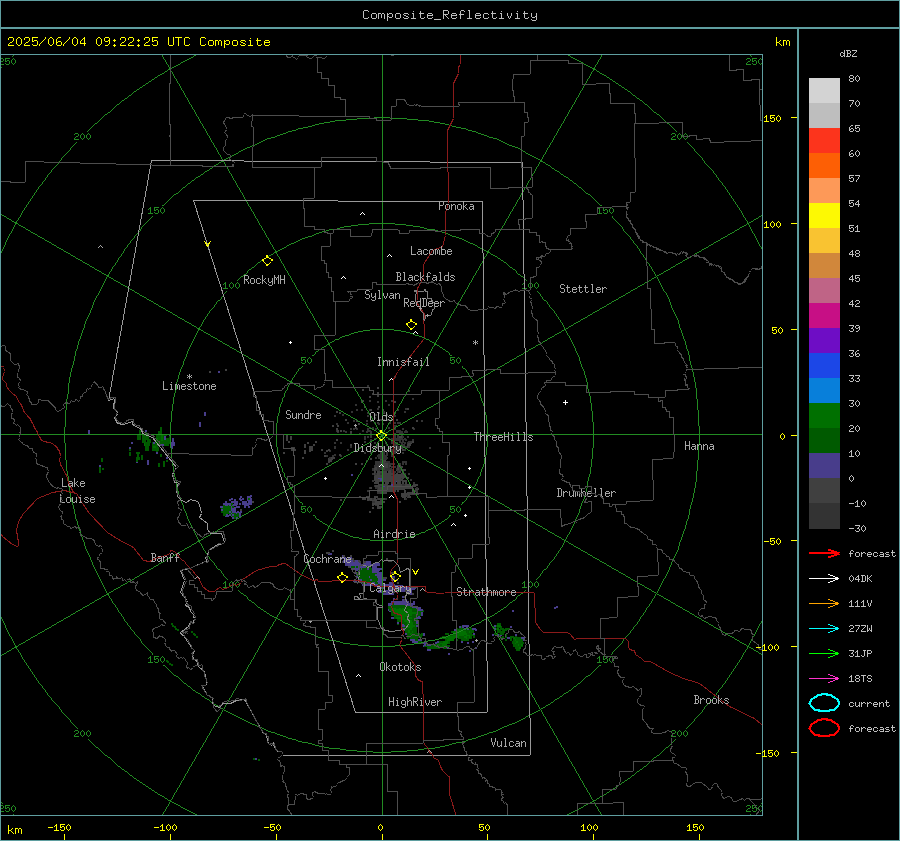Select the bright green swatch between 20 and 30 dBZ
900x841 pixels.
tap(824, 416)
